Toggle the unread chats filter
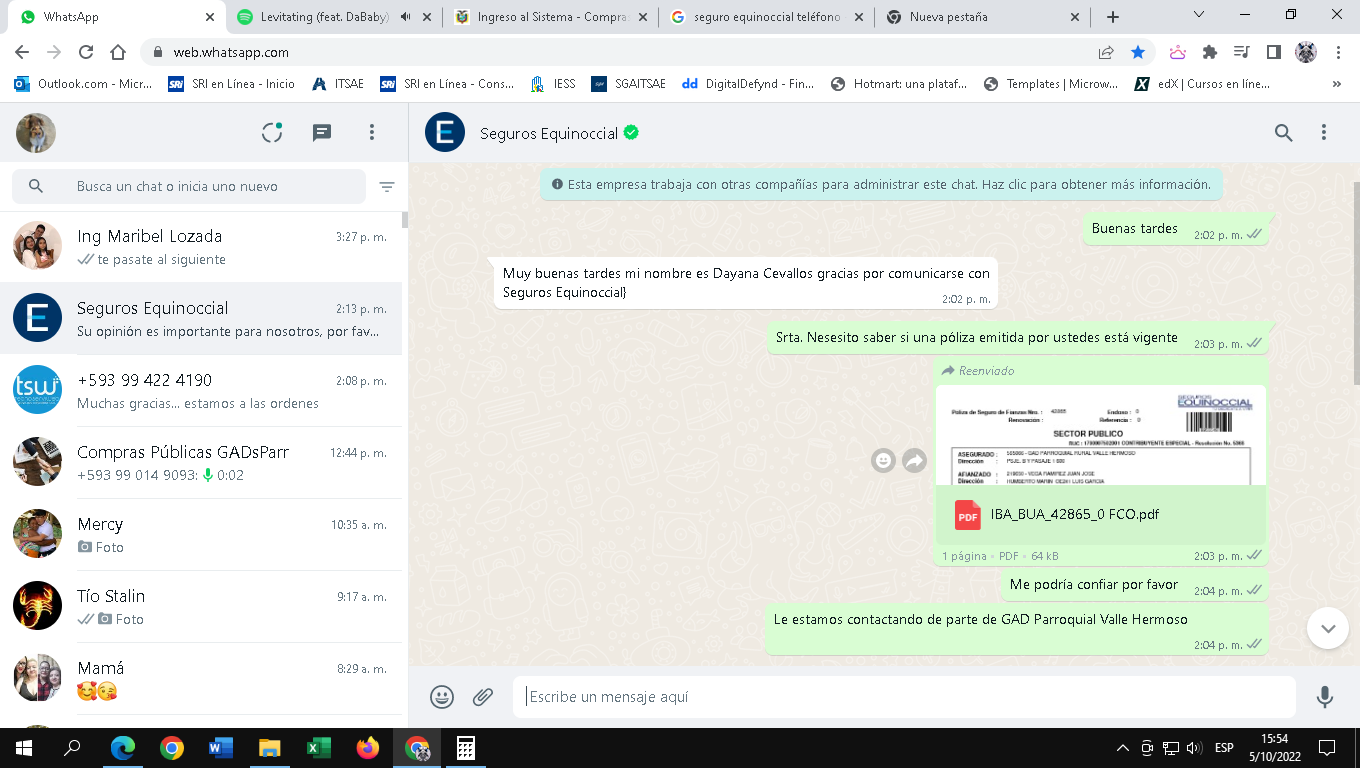The height and width of the screenshot is (768, 1360). pyautogui.click(x=387, y=187)
